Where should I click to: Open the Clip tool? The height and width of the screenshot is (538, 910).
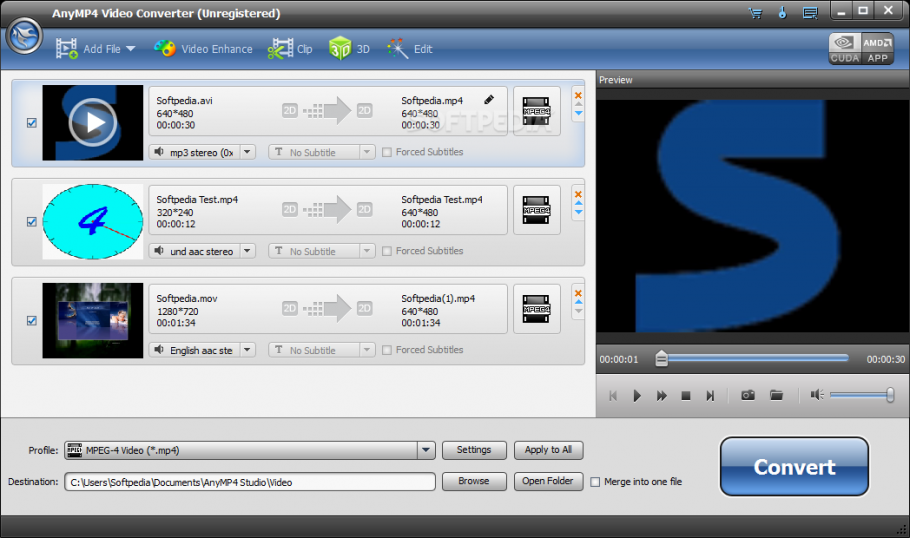click(x=291, y=49)
